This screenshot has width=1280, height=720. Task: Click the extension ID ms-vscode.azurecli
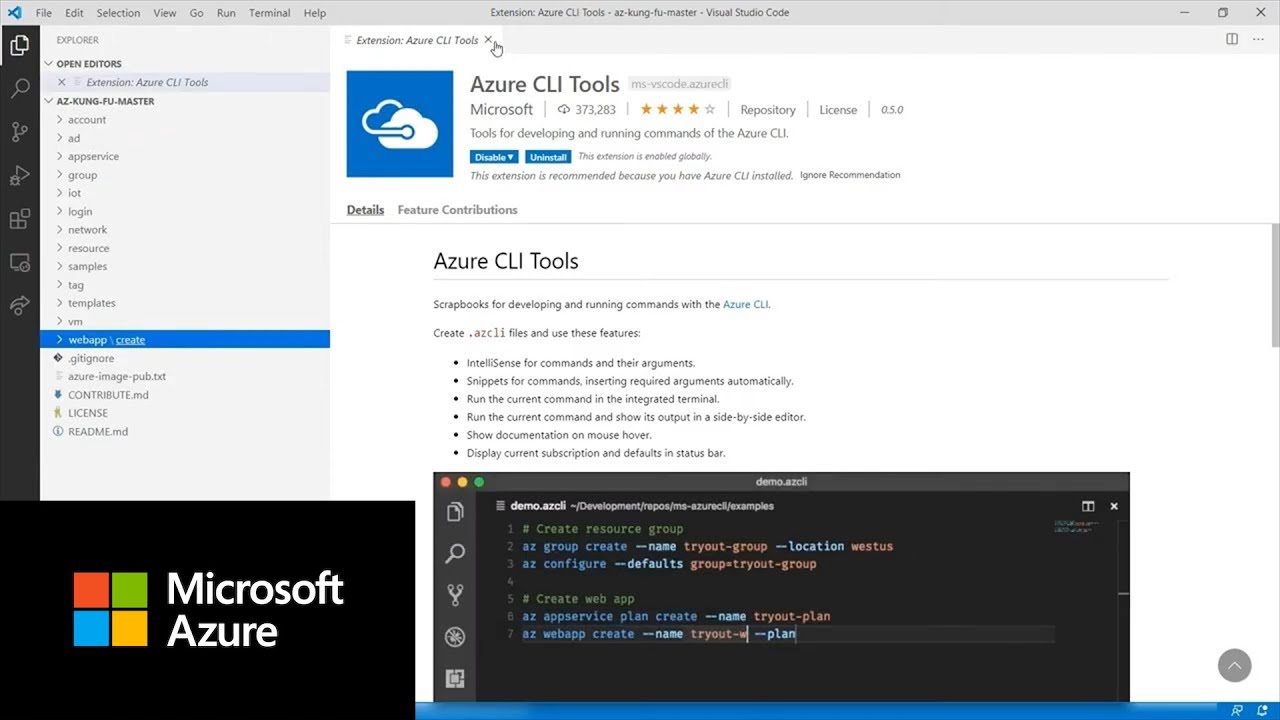[x=680, y=85]
